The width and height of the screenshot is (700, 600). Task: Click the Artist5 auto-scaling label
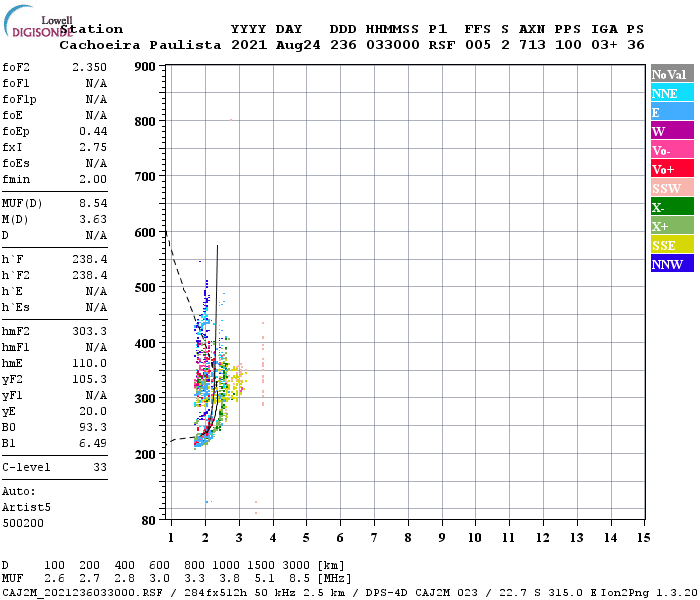point(23,507)
